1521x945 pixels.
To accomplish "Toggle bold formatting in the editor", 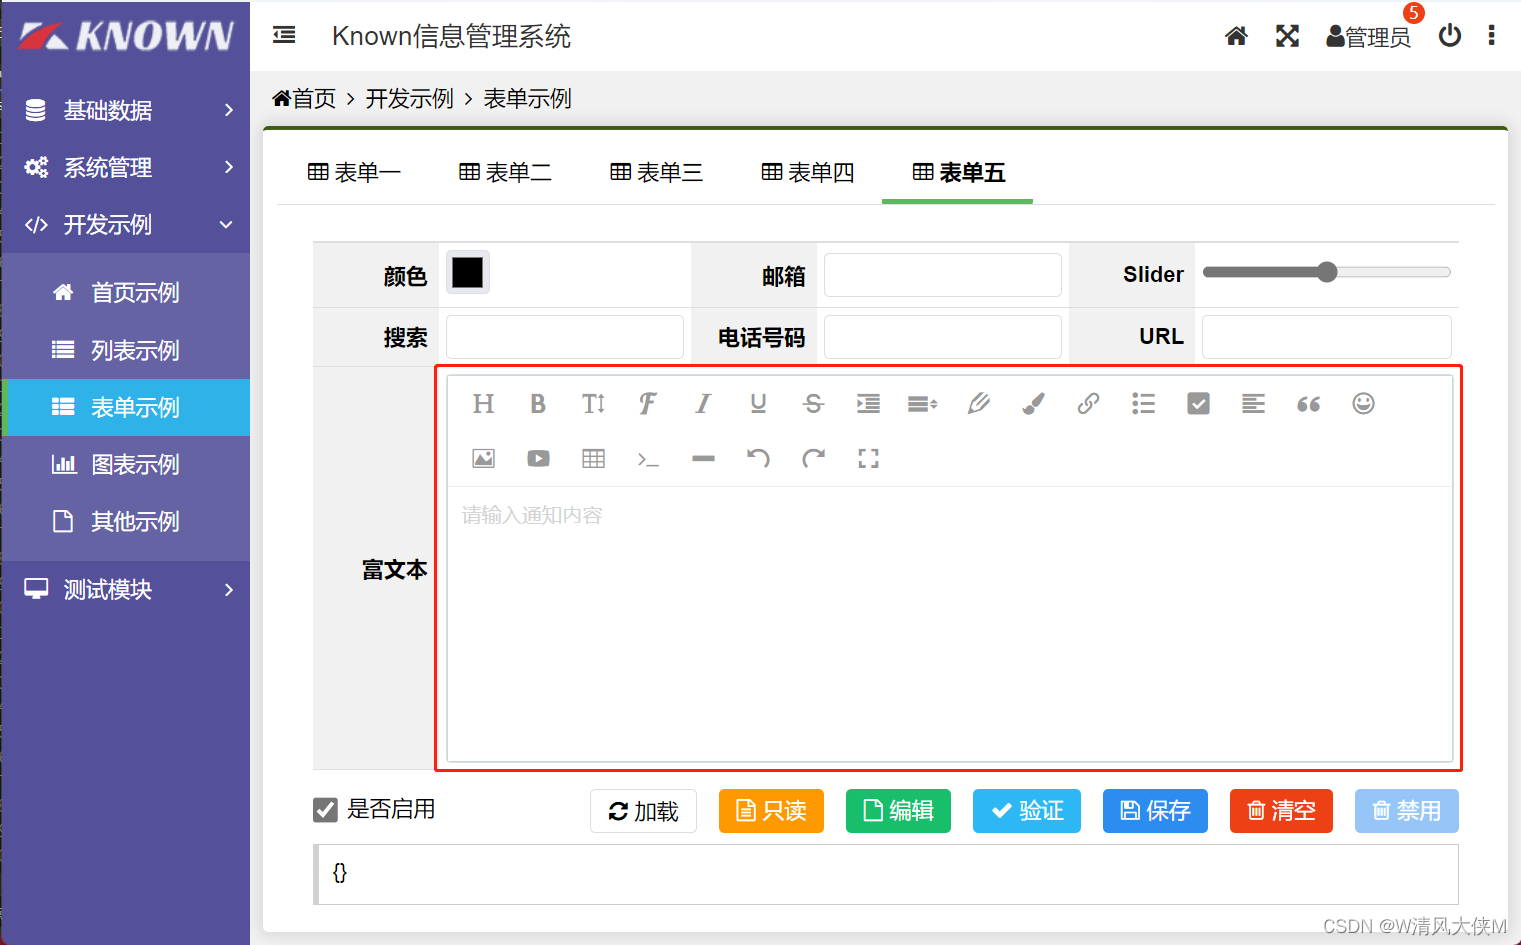I will point(538,404).
